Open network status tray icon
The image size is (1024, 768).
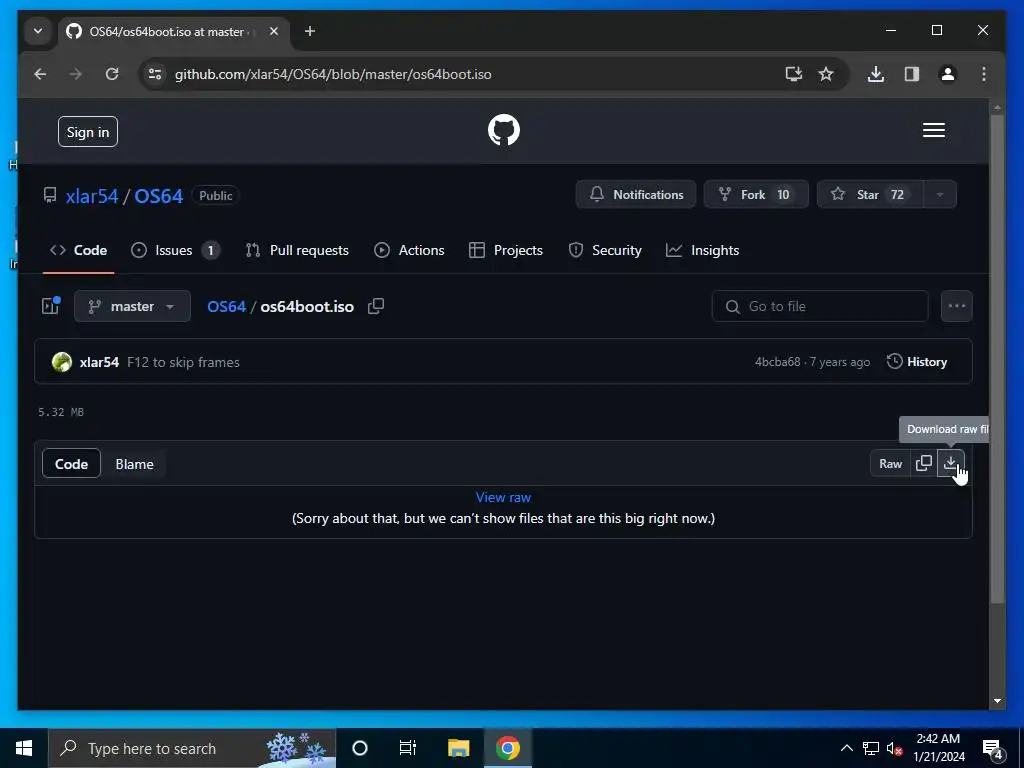pos(871,748)
